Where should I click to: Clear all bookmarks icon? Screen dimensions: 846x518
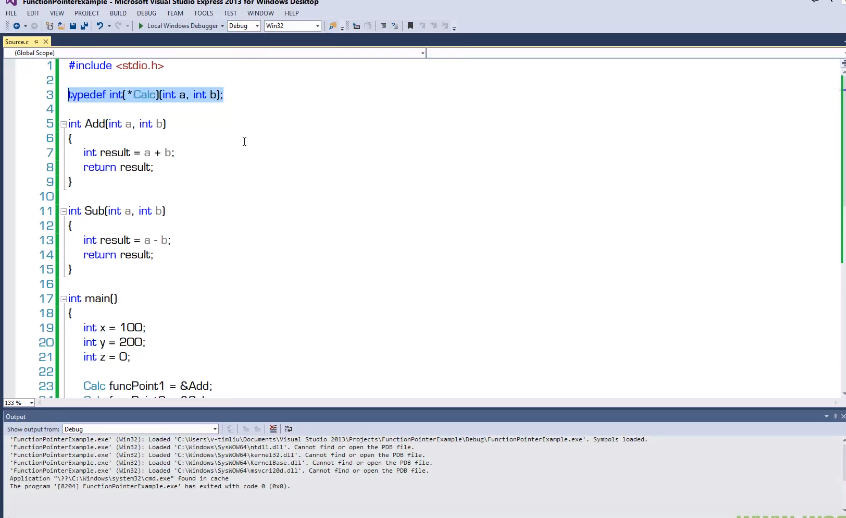pos(445,26)
